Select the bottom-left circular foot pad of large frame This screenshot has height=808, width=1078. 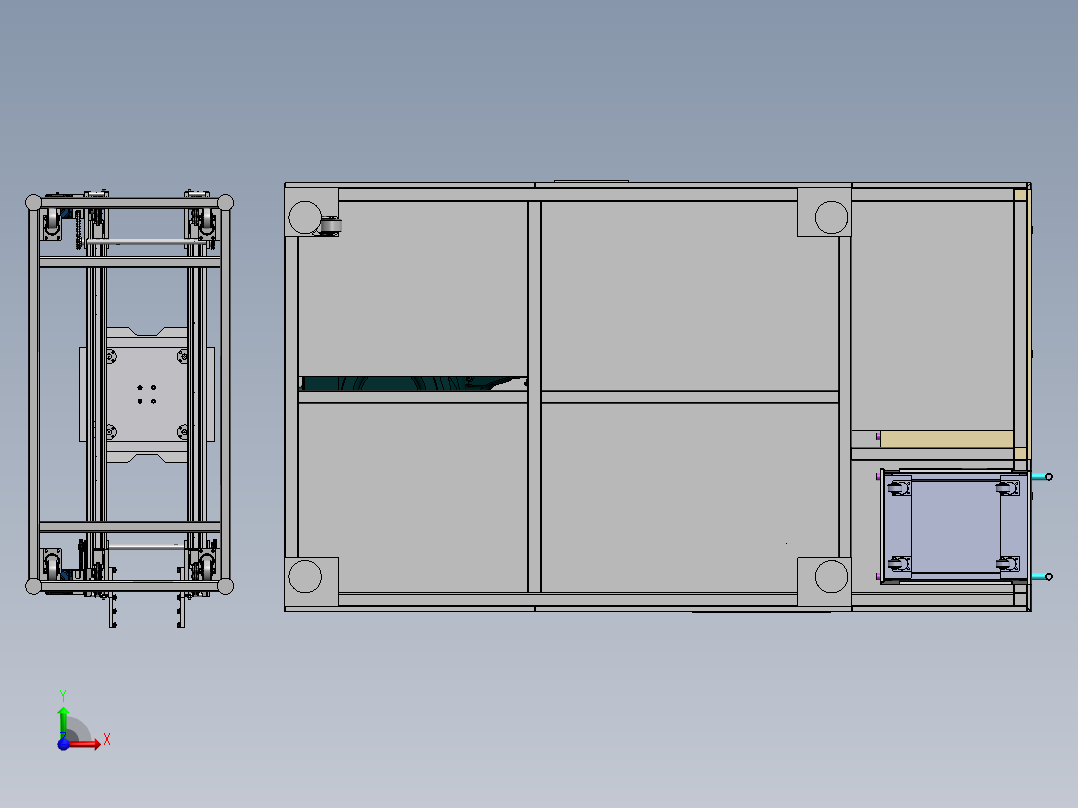pyautogui.click(x=305, y=576)
